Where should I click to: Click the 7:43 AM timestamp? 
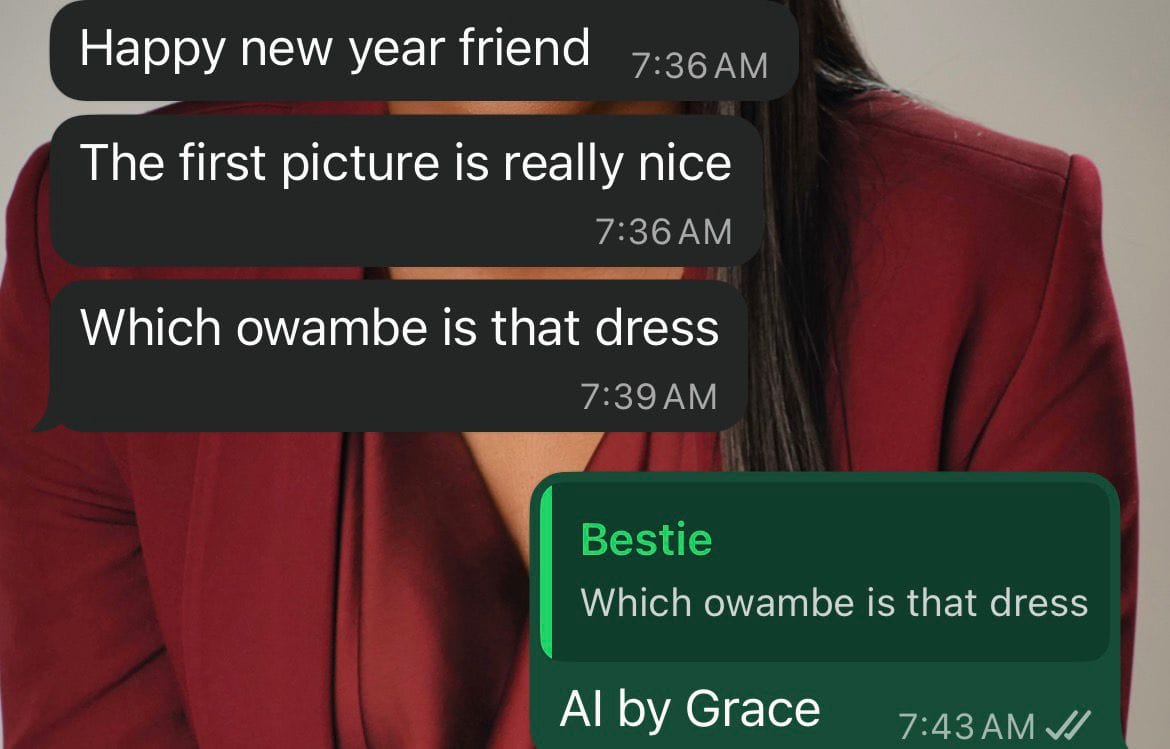click(966, 725)
